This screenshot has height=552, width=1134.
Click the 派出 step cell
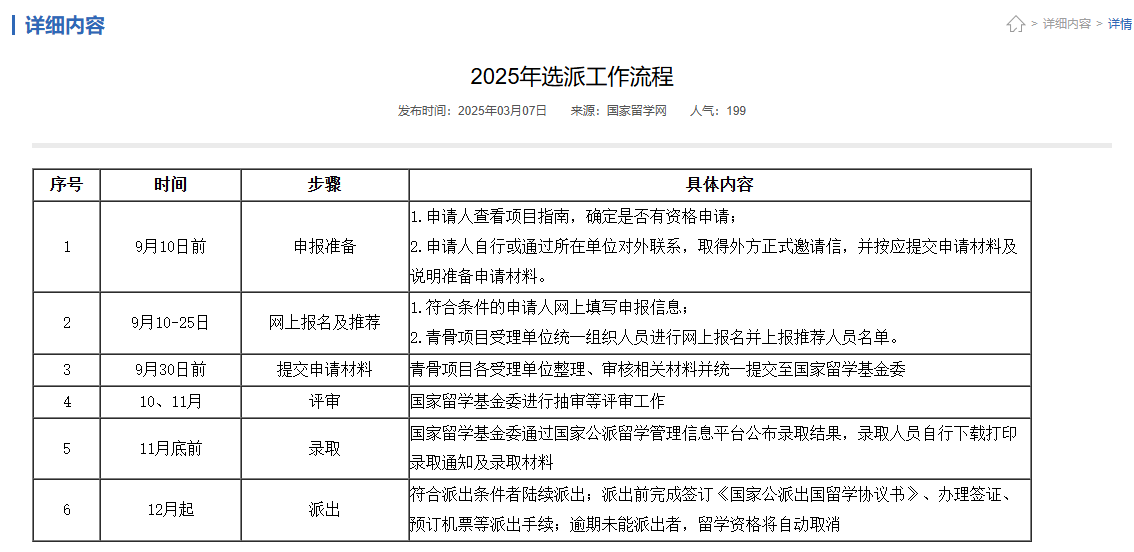(x=324, y=510)
